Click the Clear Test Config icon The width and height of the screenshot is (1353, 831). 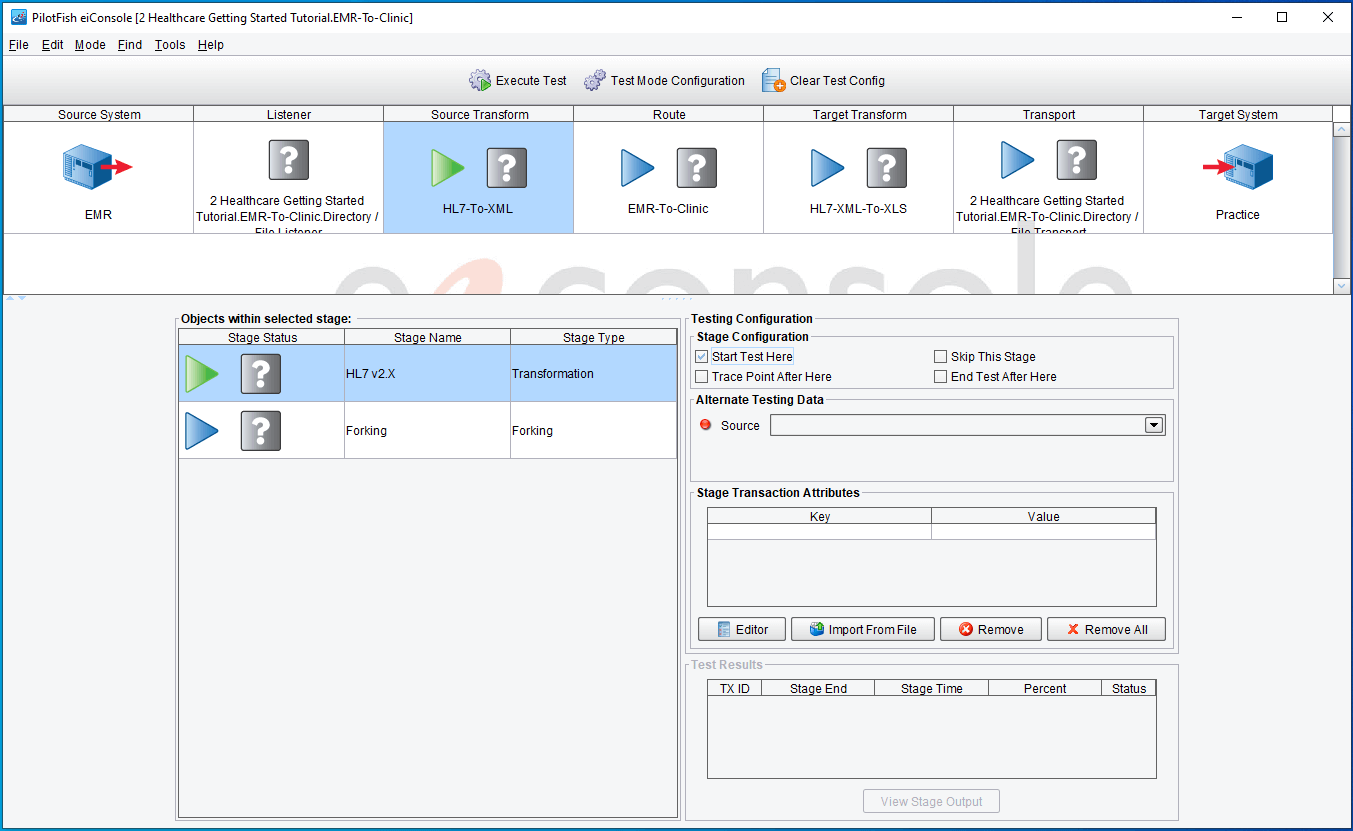click(772, 80)
